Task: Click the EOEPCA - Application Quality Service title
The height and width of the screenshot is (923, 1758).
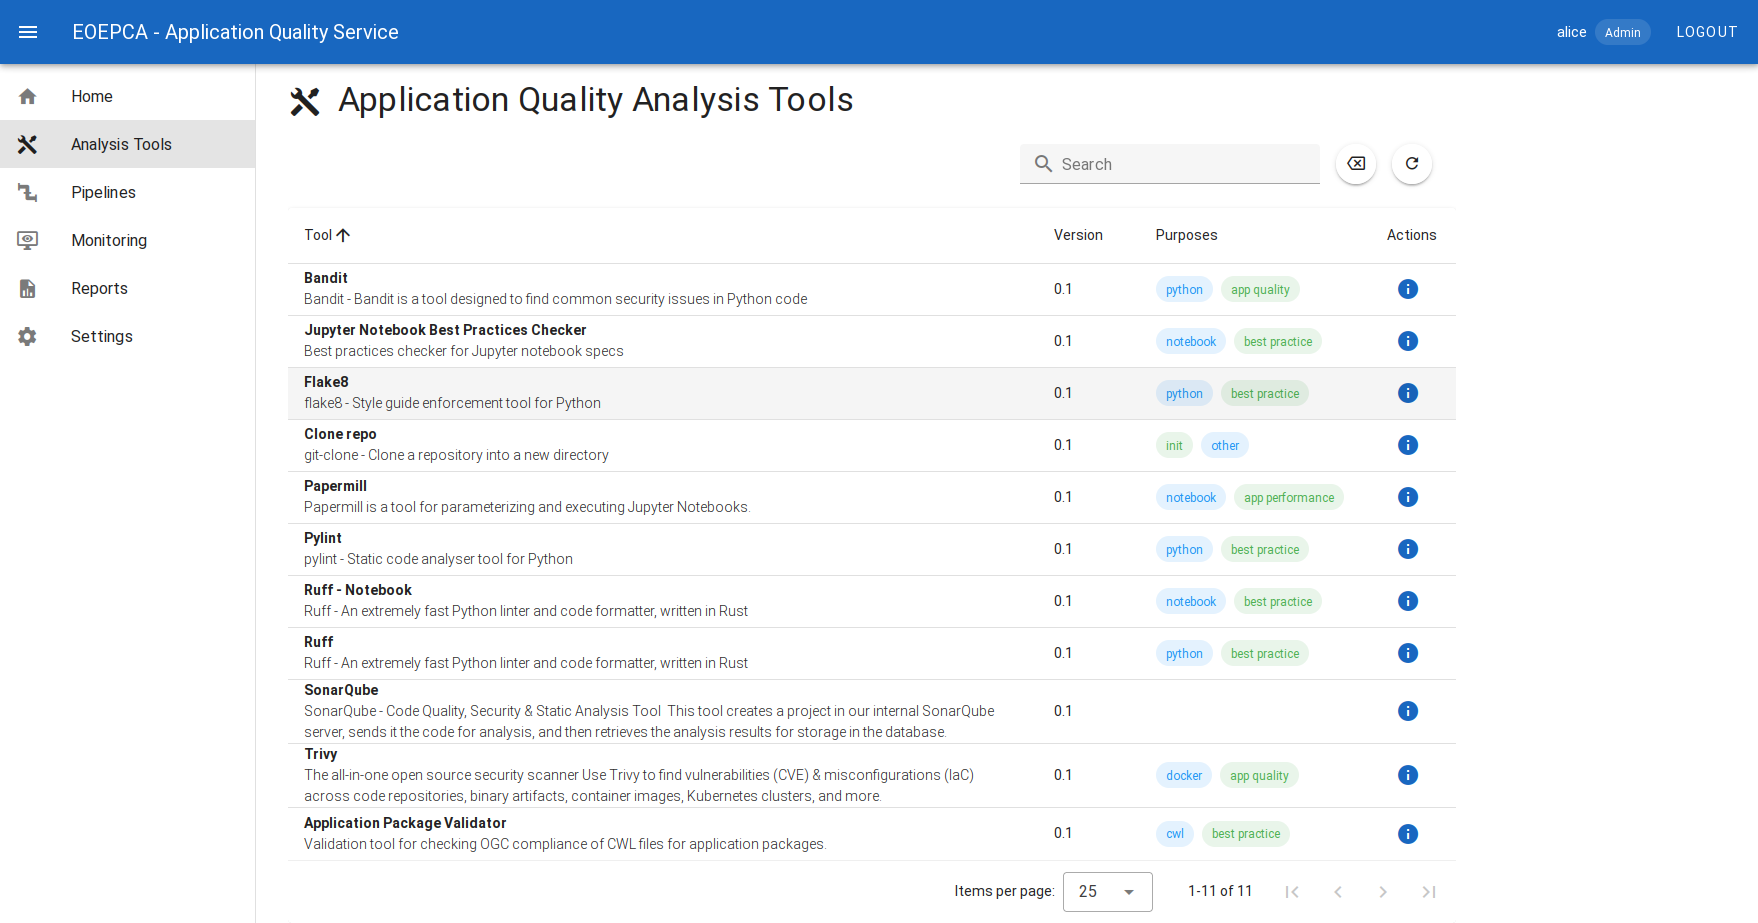Action: 235,32
